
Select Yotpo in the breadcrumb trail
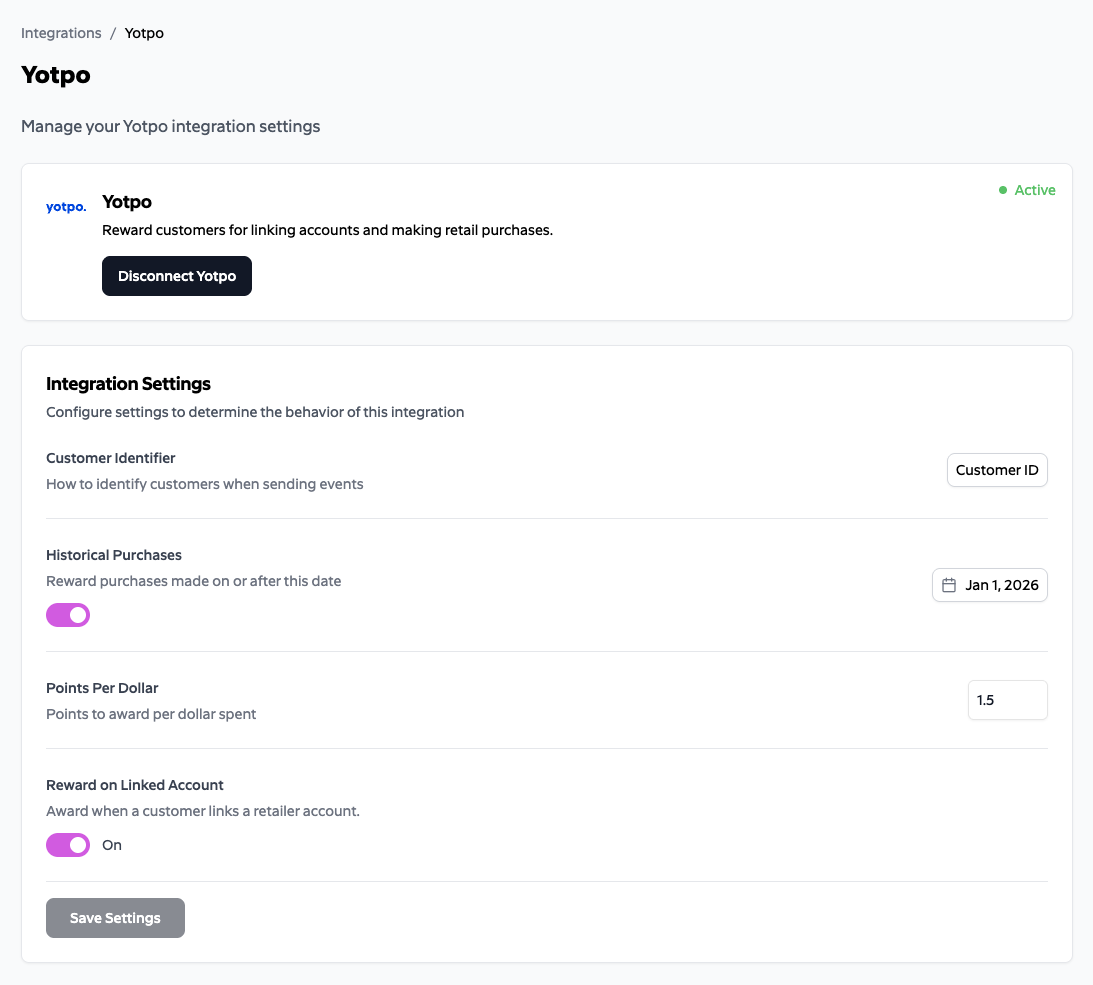(x=143, y=32)
